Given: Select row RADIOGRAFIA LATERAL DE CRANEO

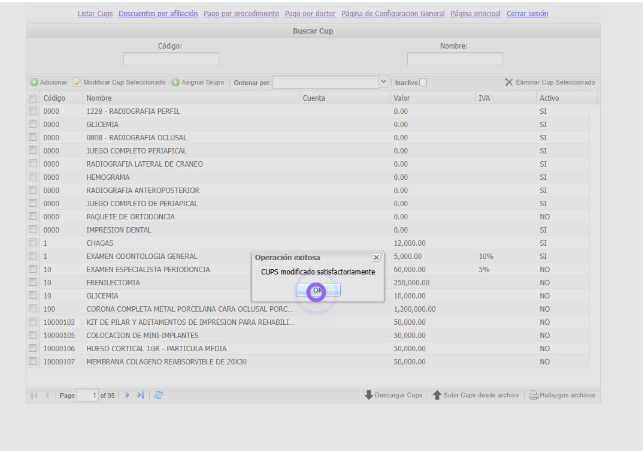Looking at the screenshot, I should click(x=308, y=164).
